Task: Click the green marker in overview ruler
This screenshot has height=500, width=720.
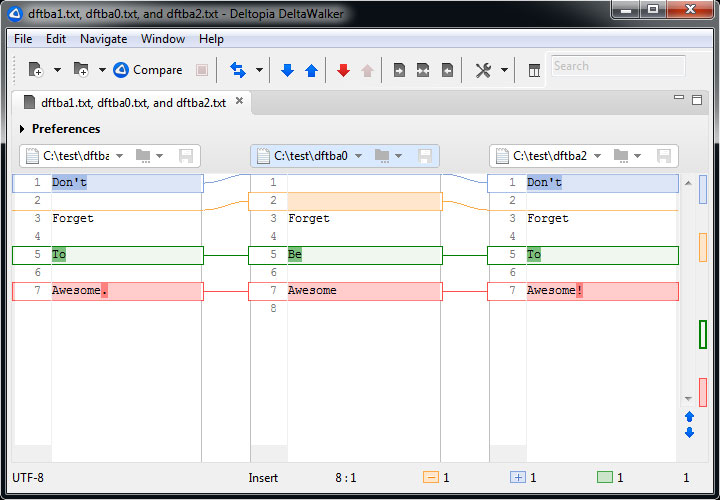Action: coord(703,334)
